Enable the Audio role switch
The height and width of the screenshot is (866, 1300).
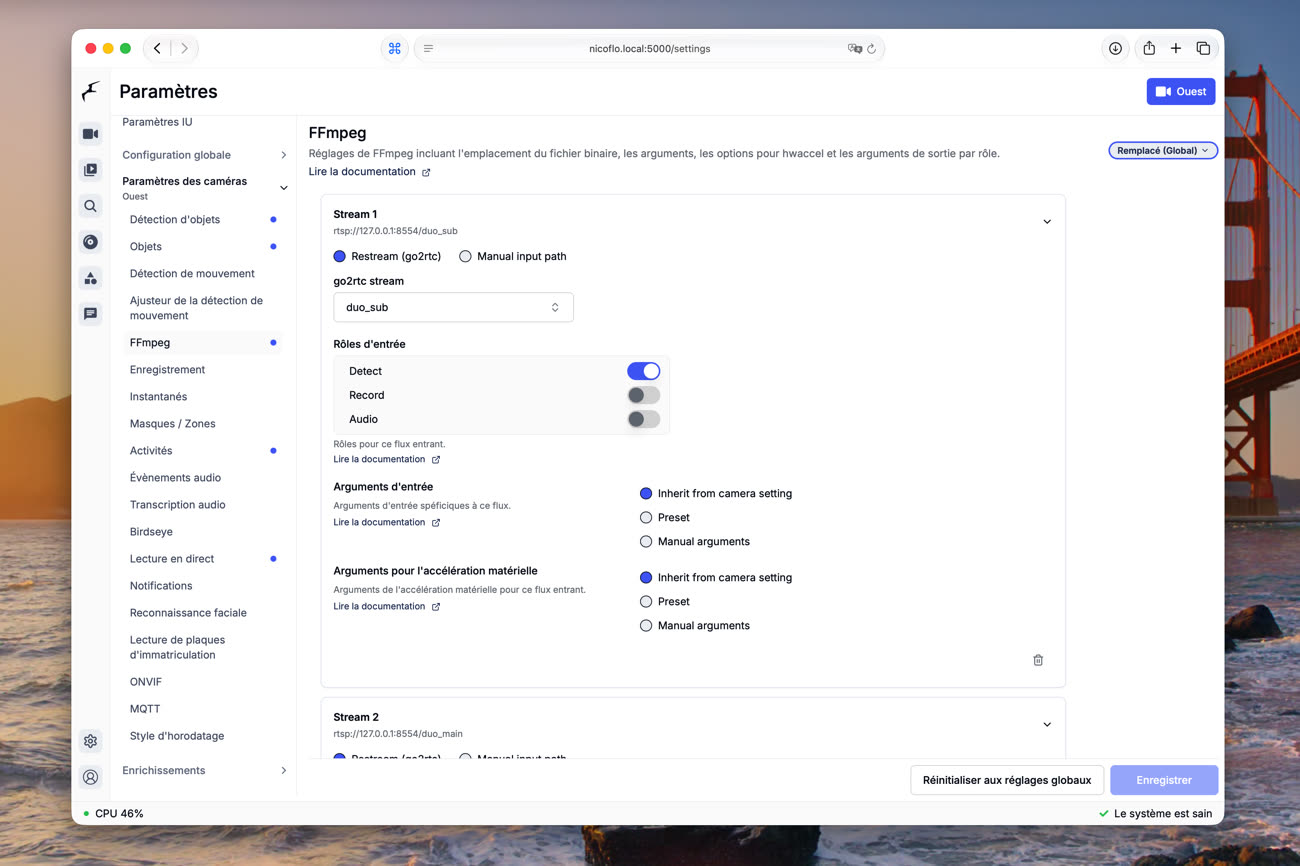[643, 419]
